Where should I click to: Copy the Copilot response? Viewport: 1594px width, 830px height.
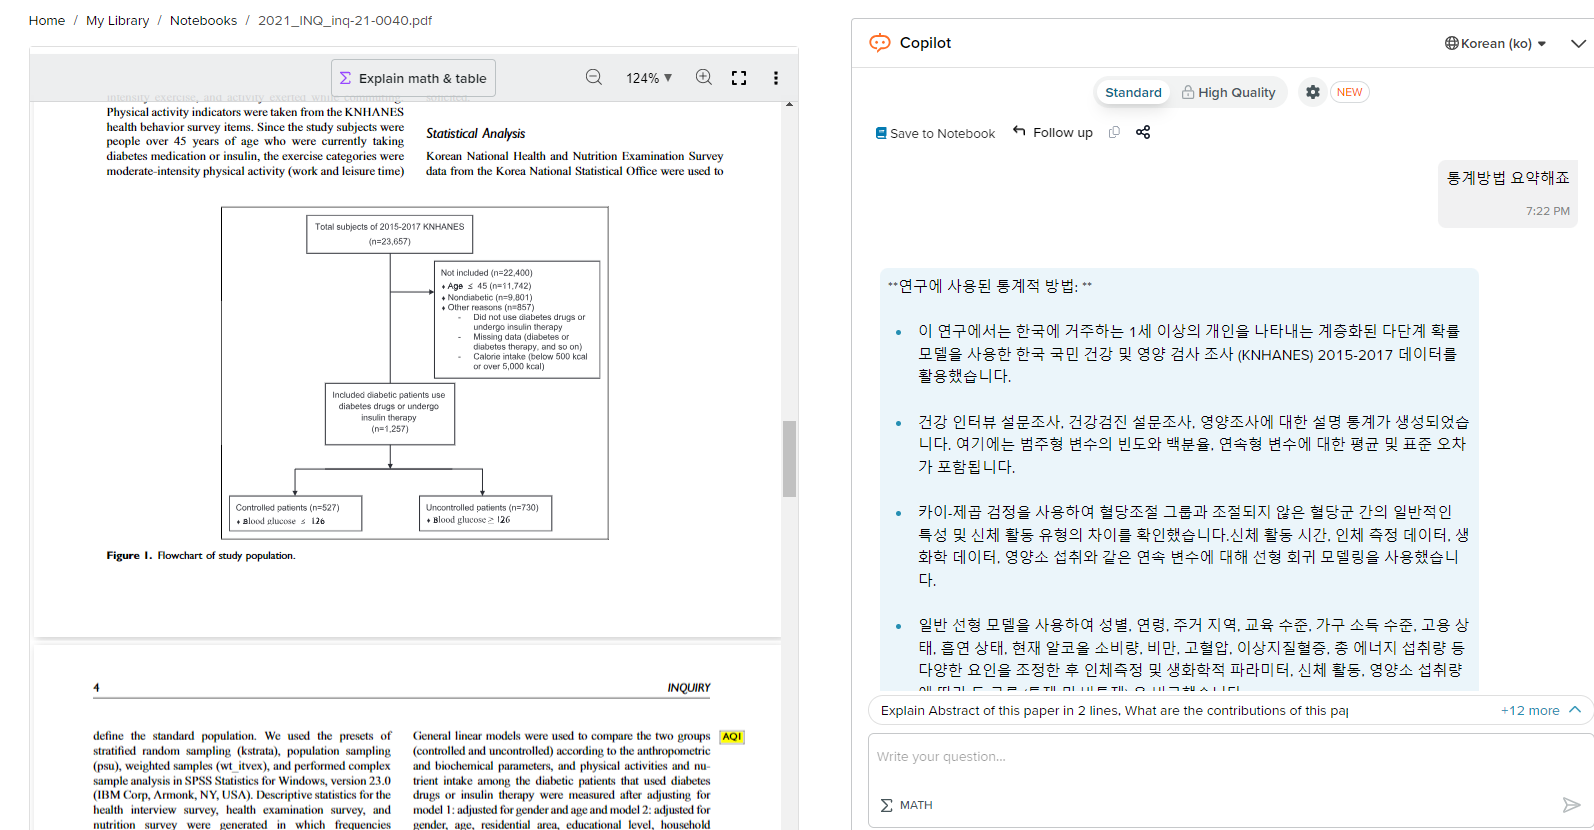click(x=1114, y=132)
